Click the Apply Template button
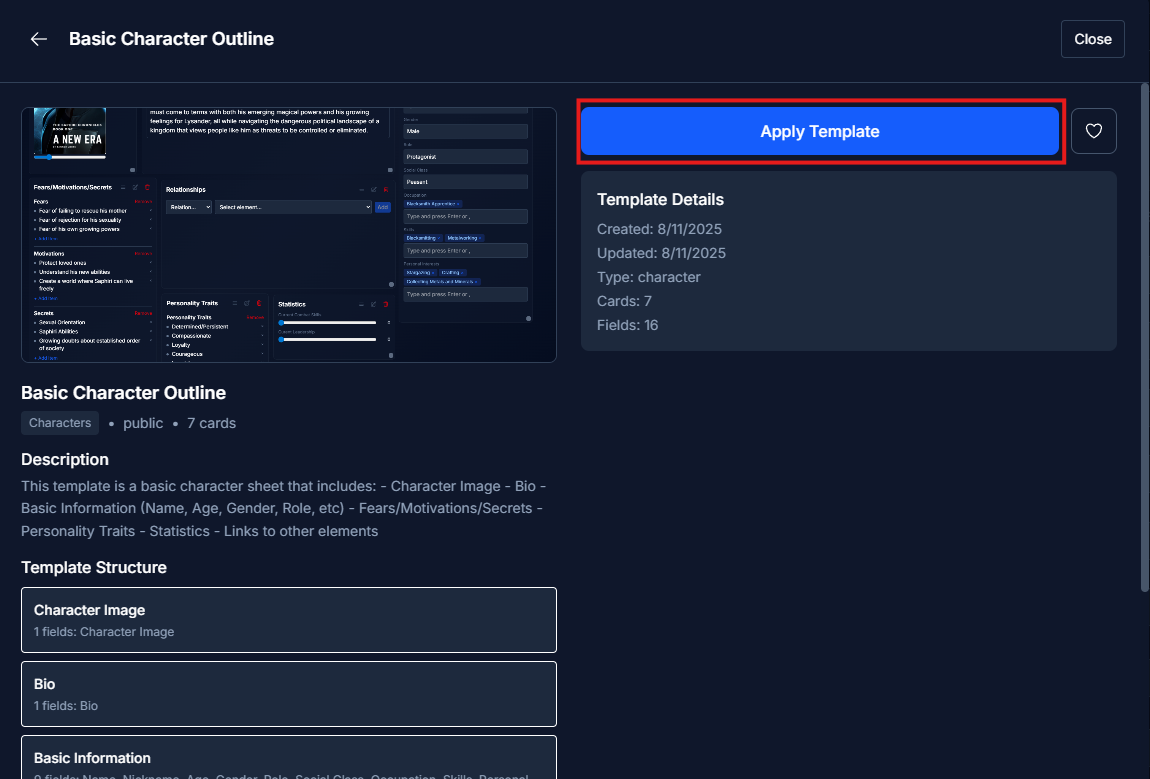Viewport: 1150px width, 779px height. 819,131
